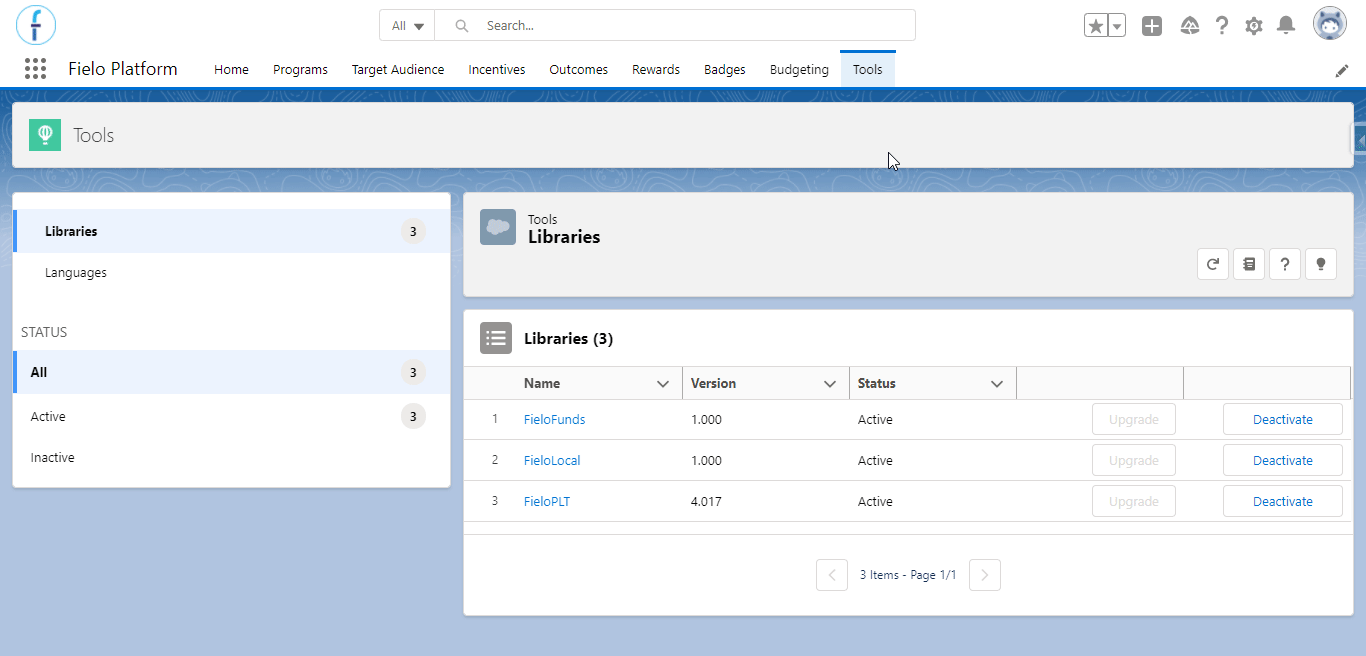
Task: Open the Version column menu chevron
Action: tap(830, 384)
